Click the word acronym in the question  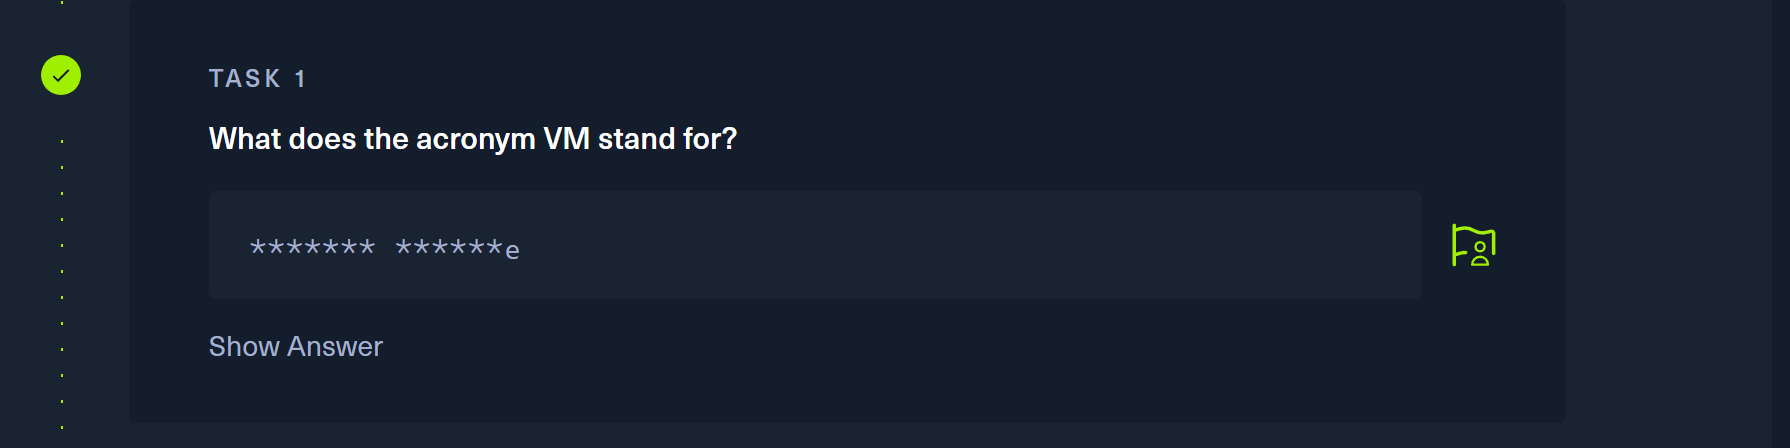pos(475,138)
